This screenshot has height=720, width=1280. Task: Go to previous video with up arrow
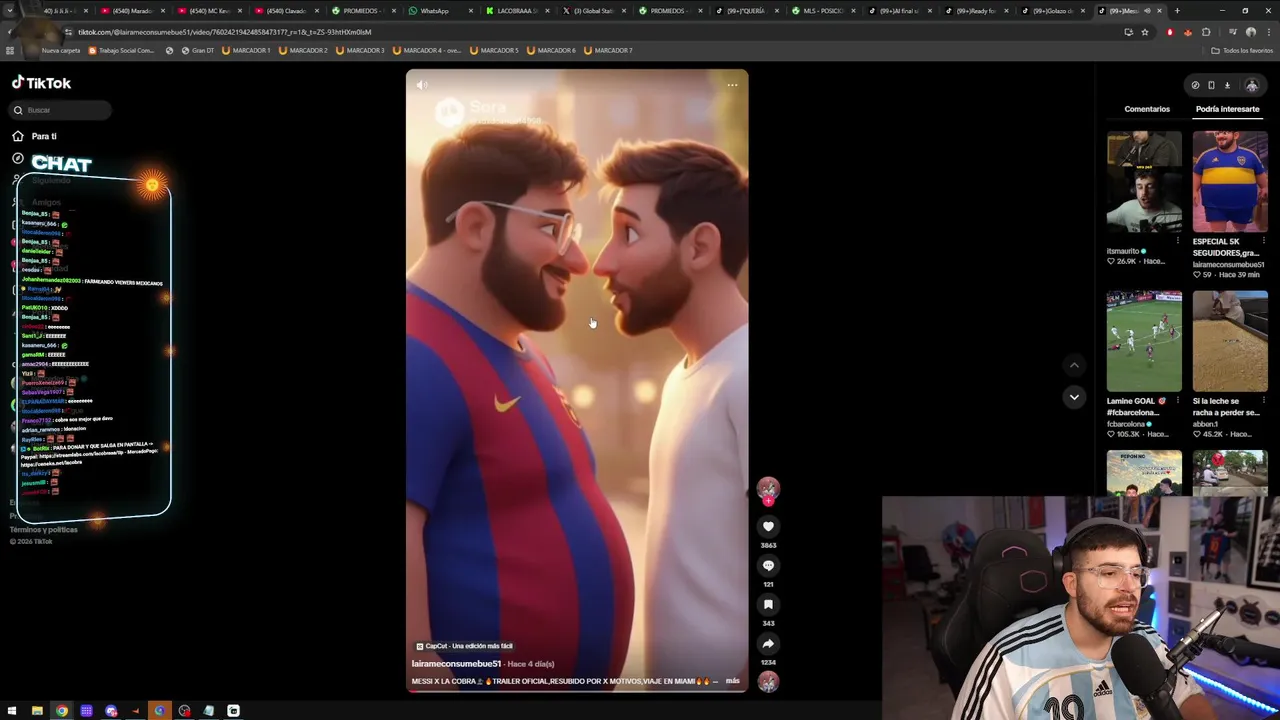coord(1074,365)
